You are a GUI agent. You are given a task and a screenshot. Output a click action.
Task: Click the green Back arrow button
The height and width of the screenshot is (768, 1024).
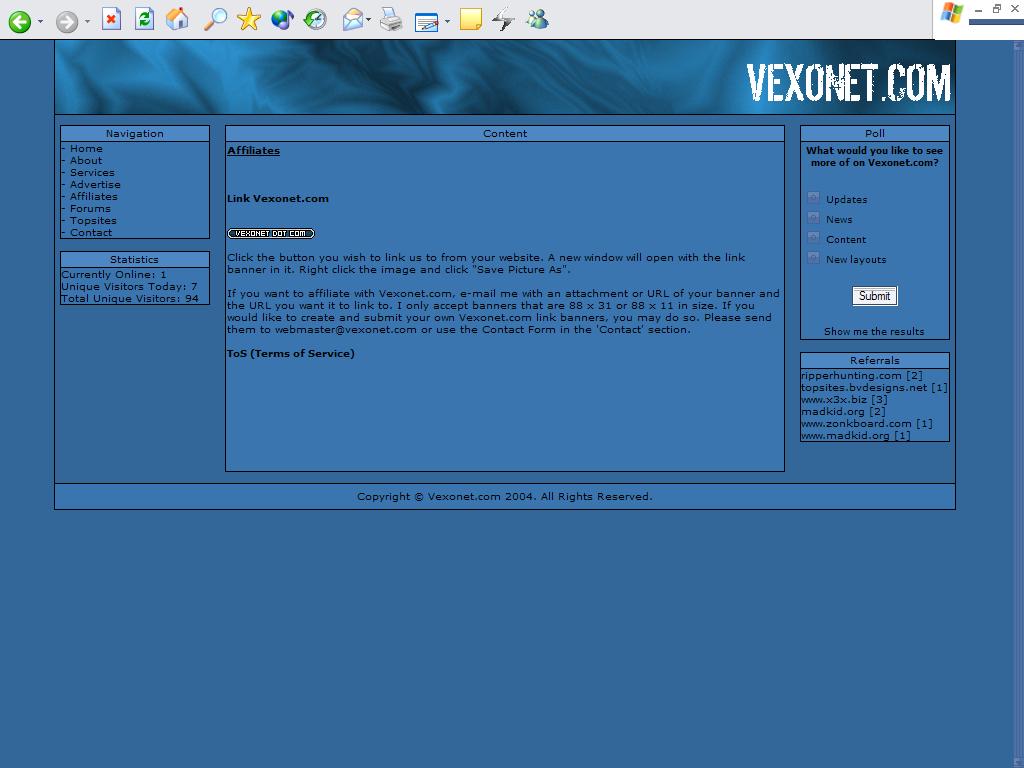[19, 21]
